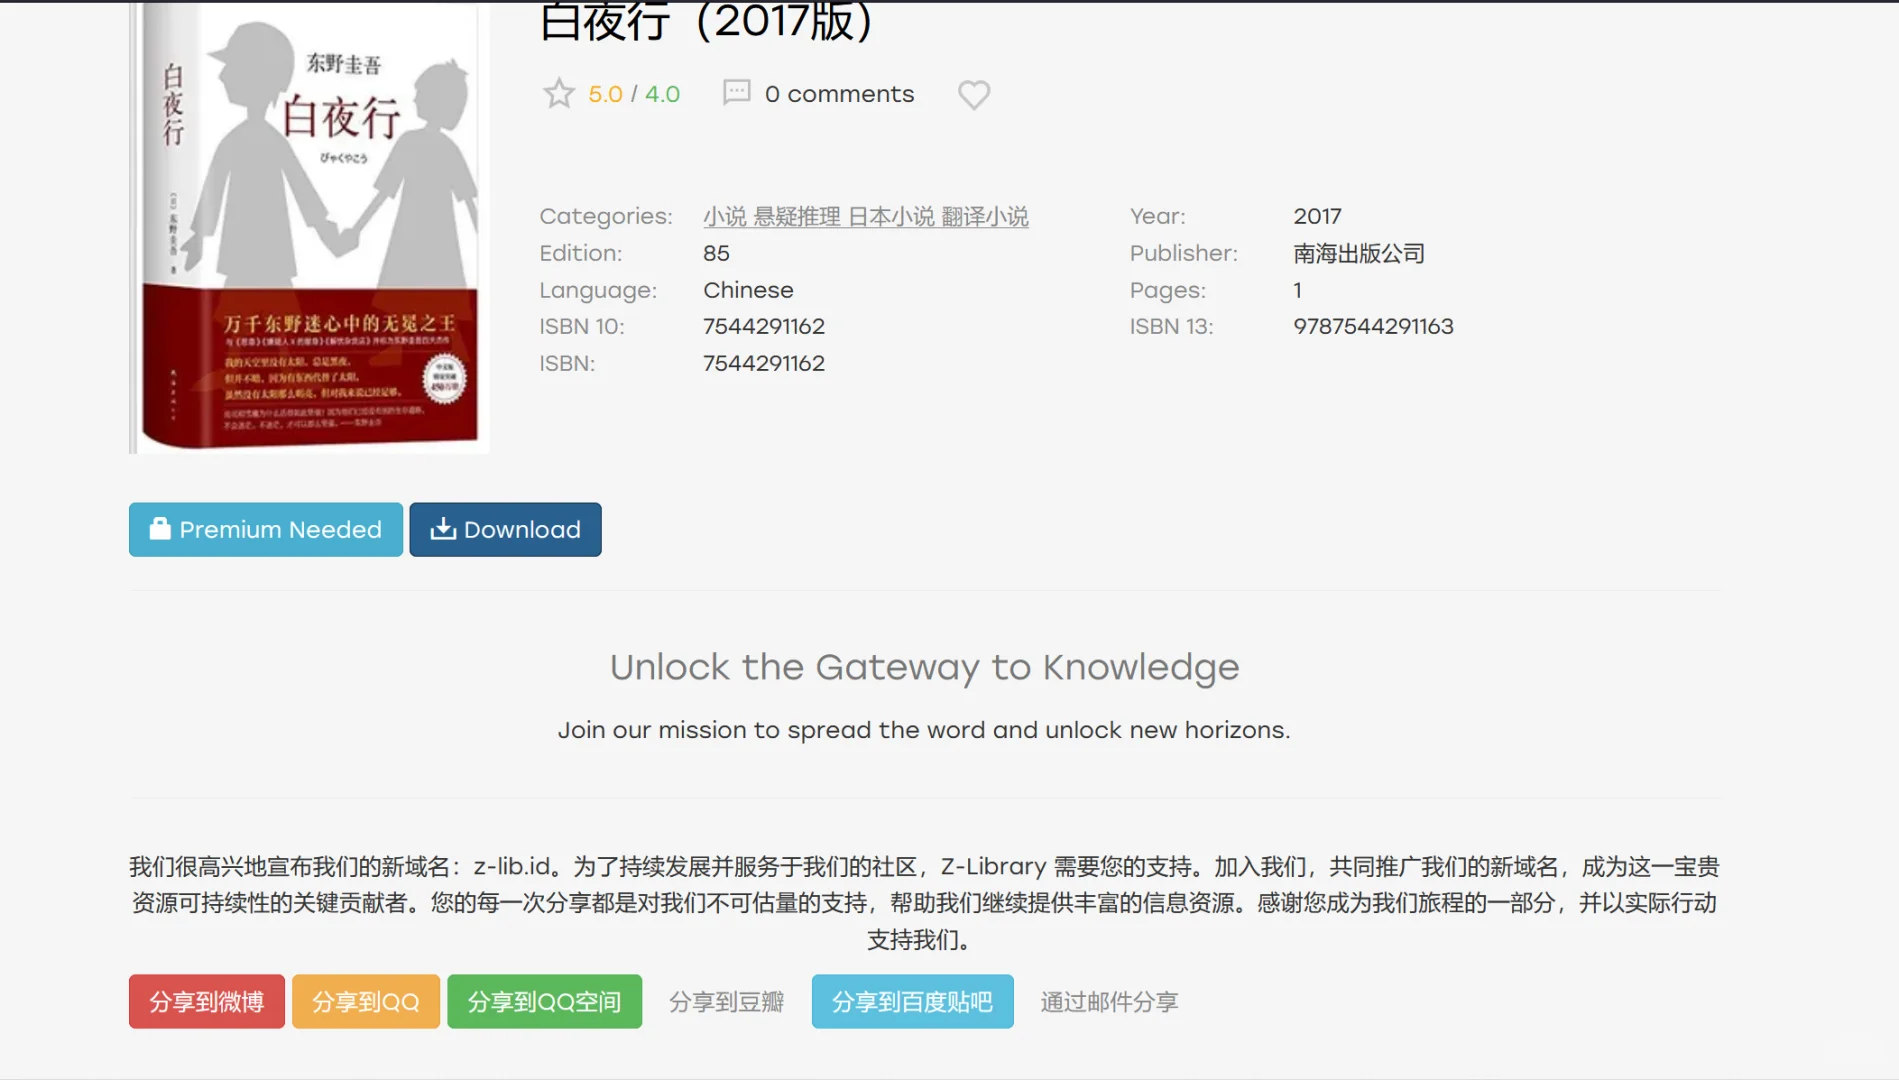The width and height of the screenshot is (1899, 1080).
Task: Click the 分享到豆瓣 share link
Action: click(726, 1001)
